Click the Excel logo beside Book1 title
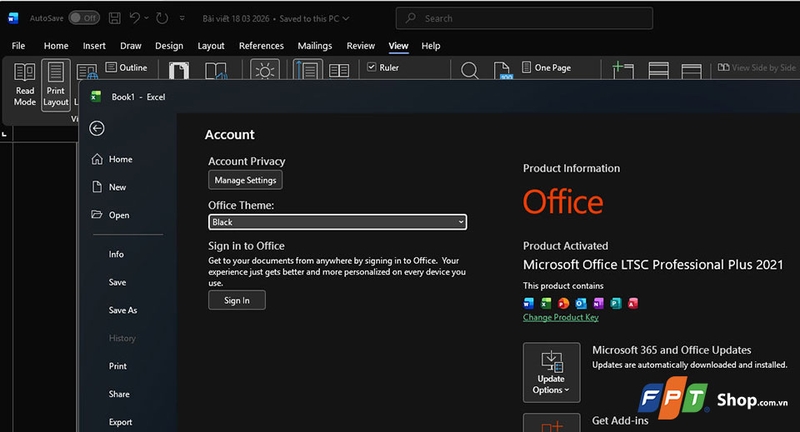Screen dimensions: 800x432 pyautogui.click(x=95, y=96)
